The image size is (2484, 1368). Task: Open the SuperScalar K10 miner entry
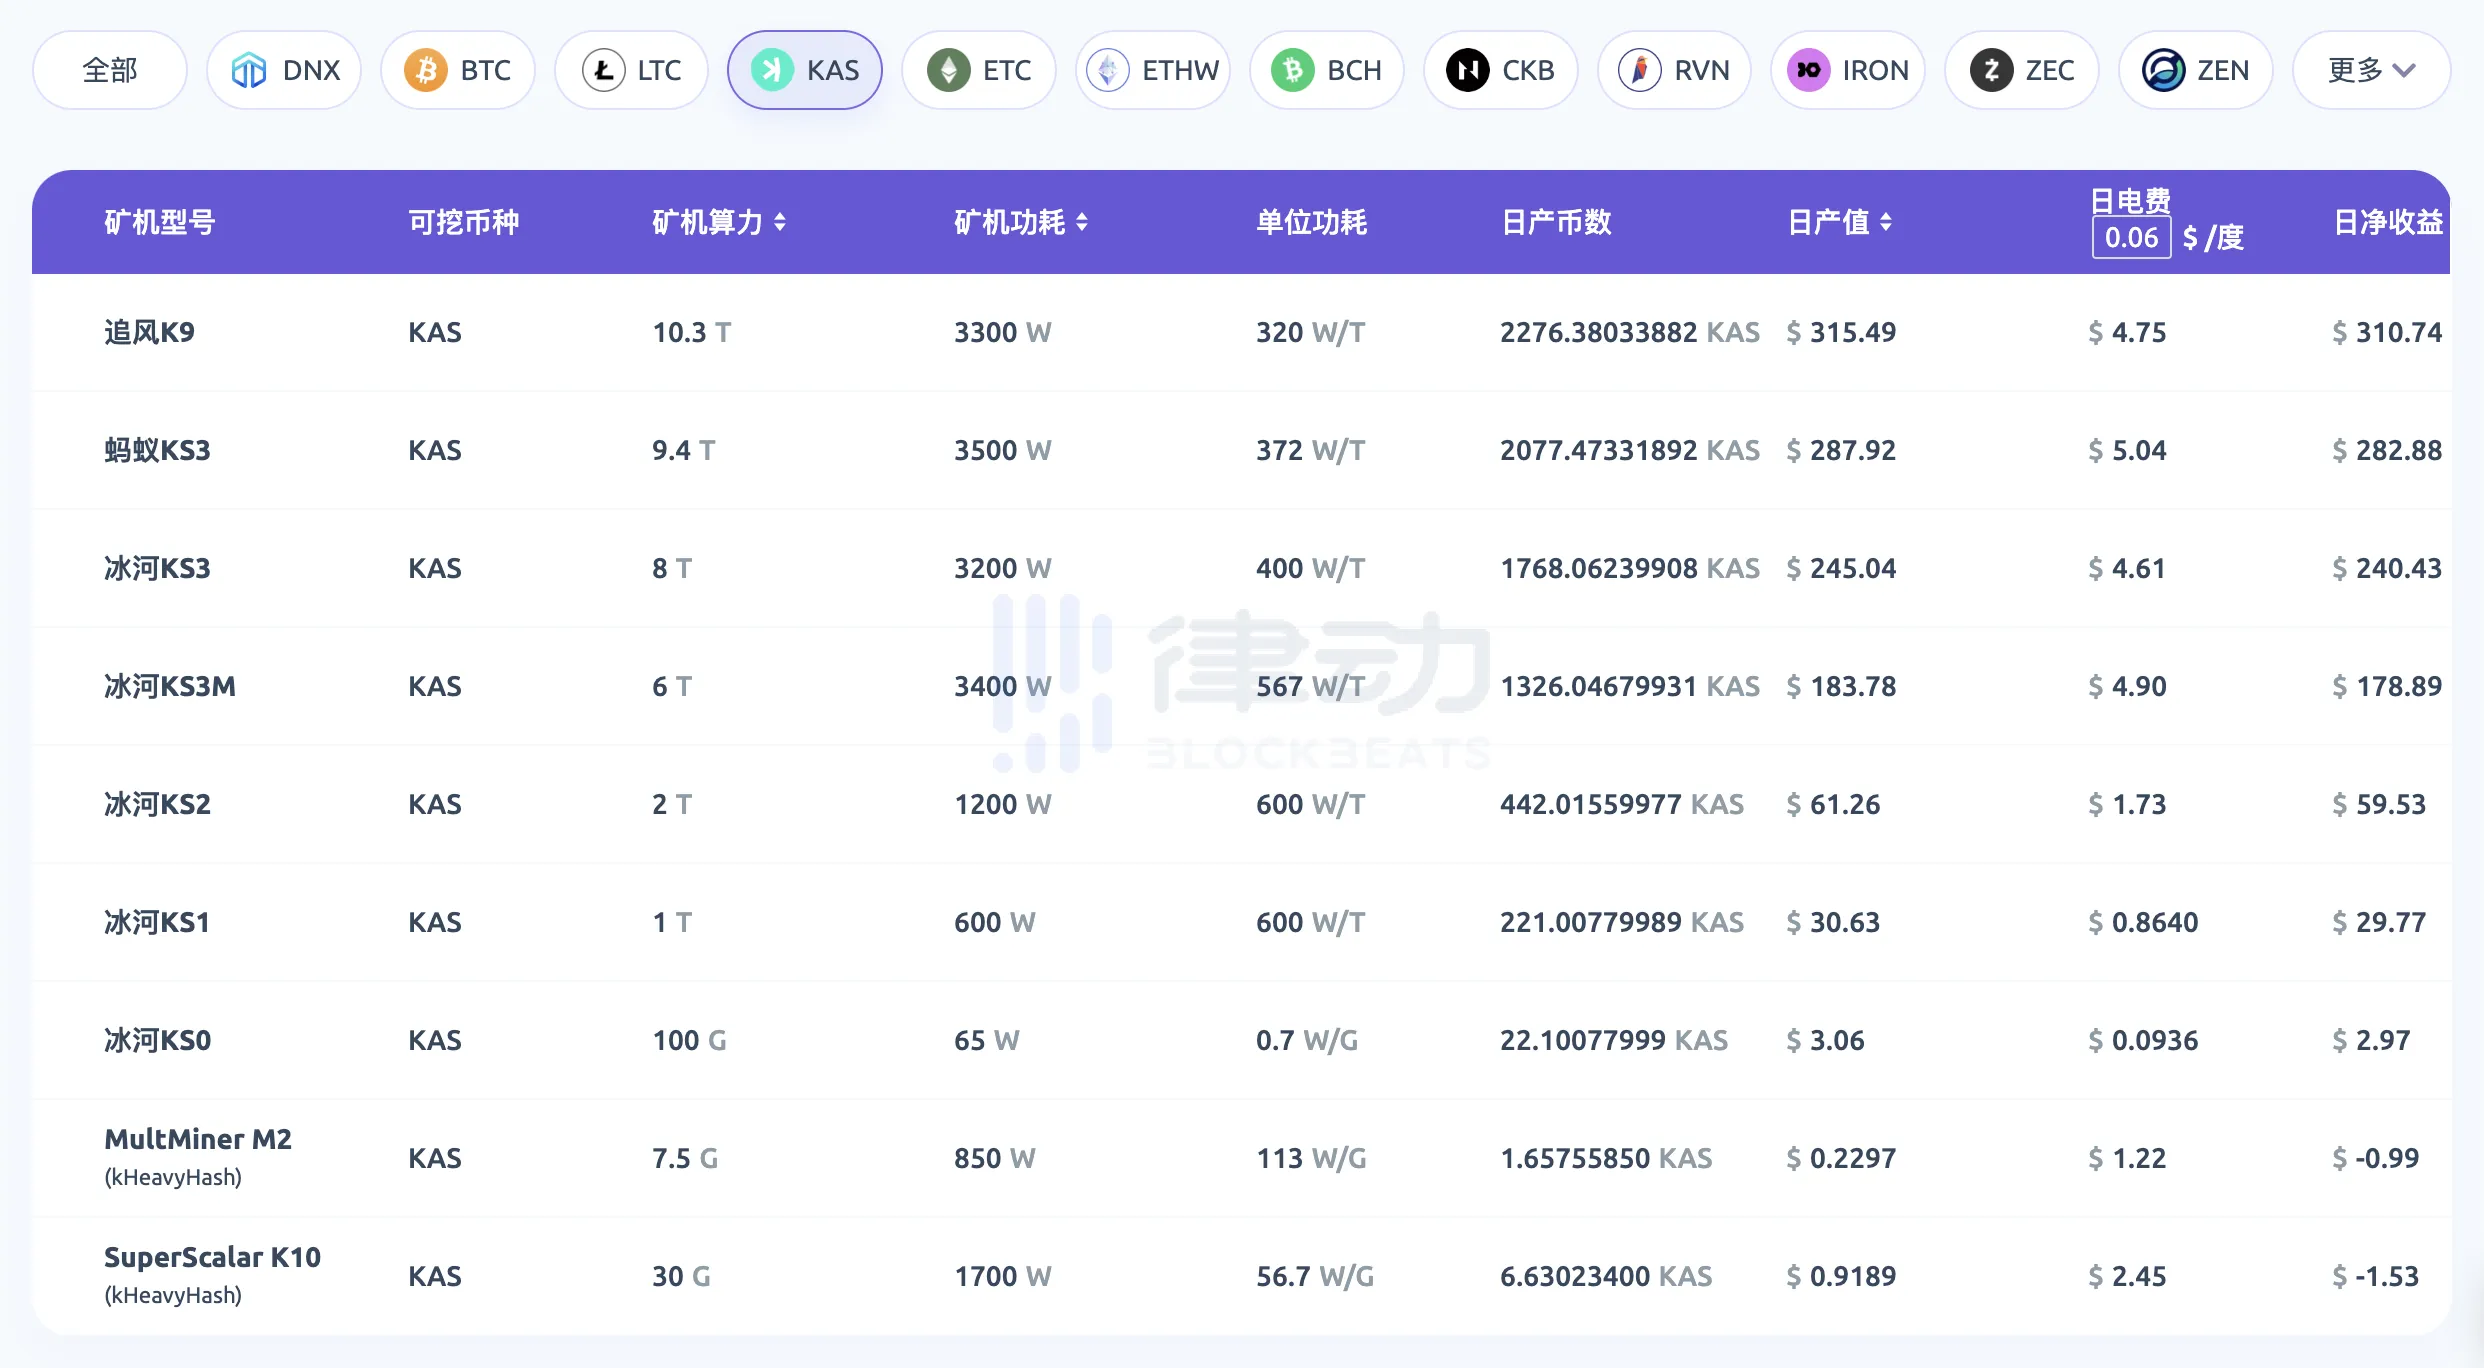212,1258
